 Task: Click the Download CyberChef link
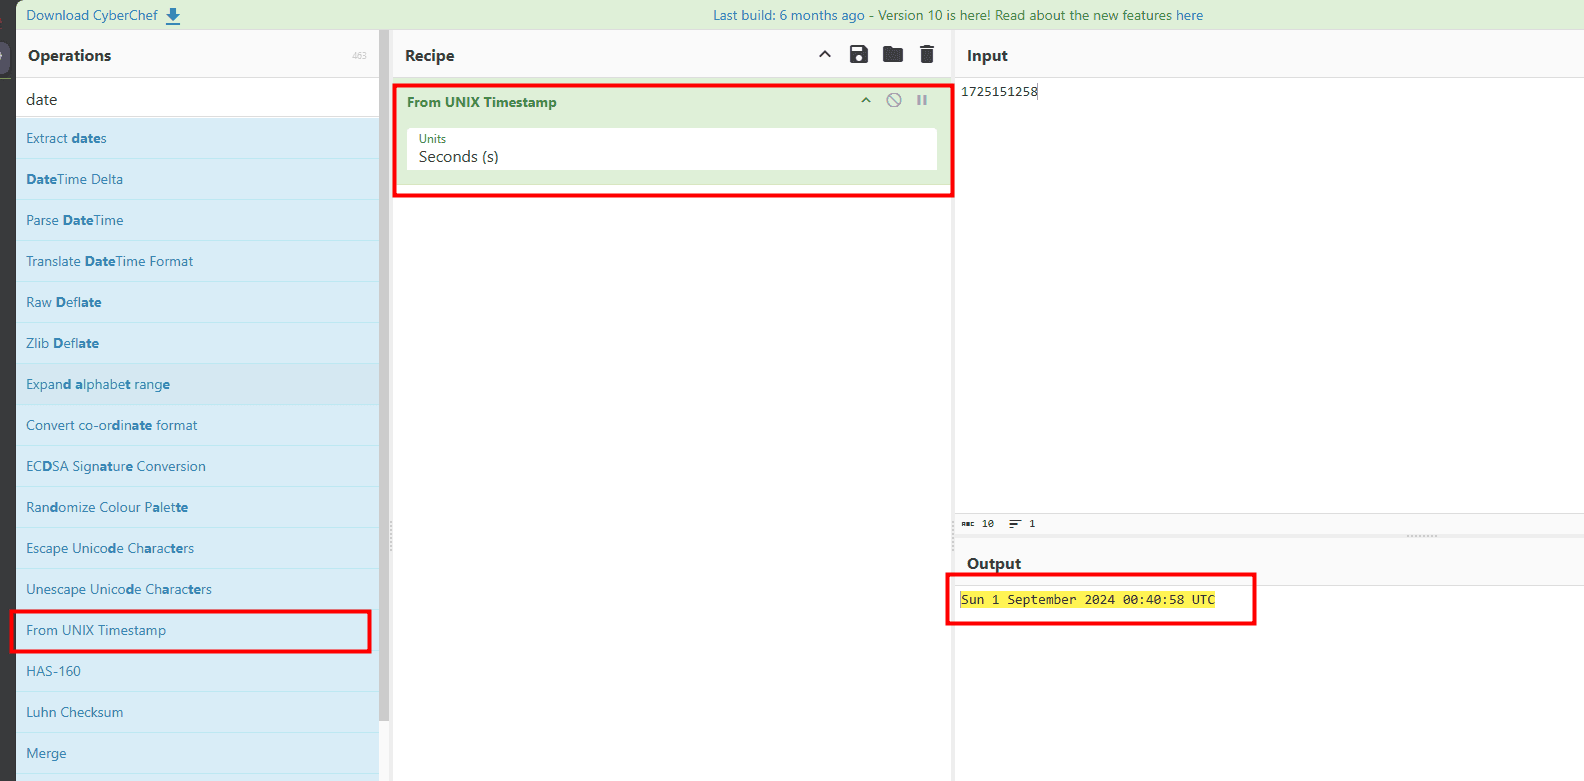(x=92, y=16)
